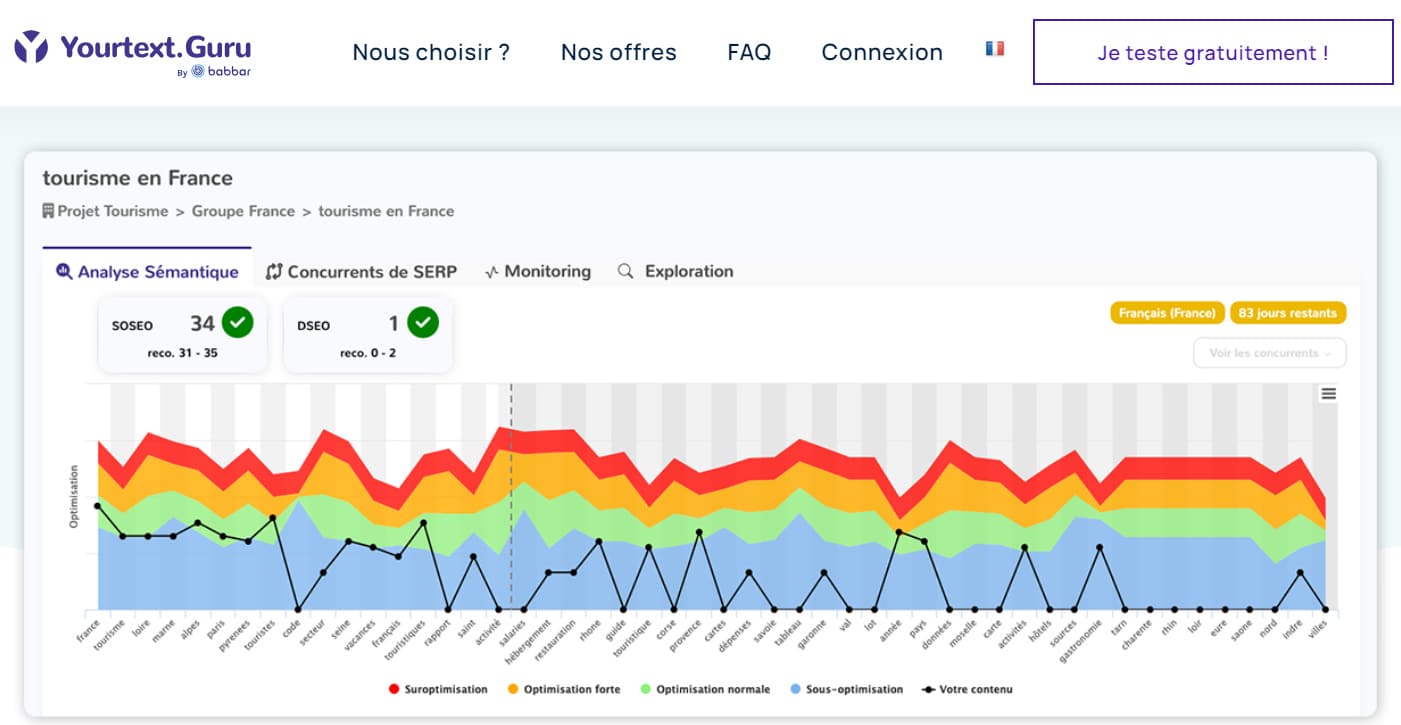Toggle the Optimisation forte legend series
Image resolution: width=1401 pixels, height=725 pixels.
pyautogui.click(x=563, y=689)
